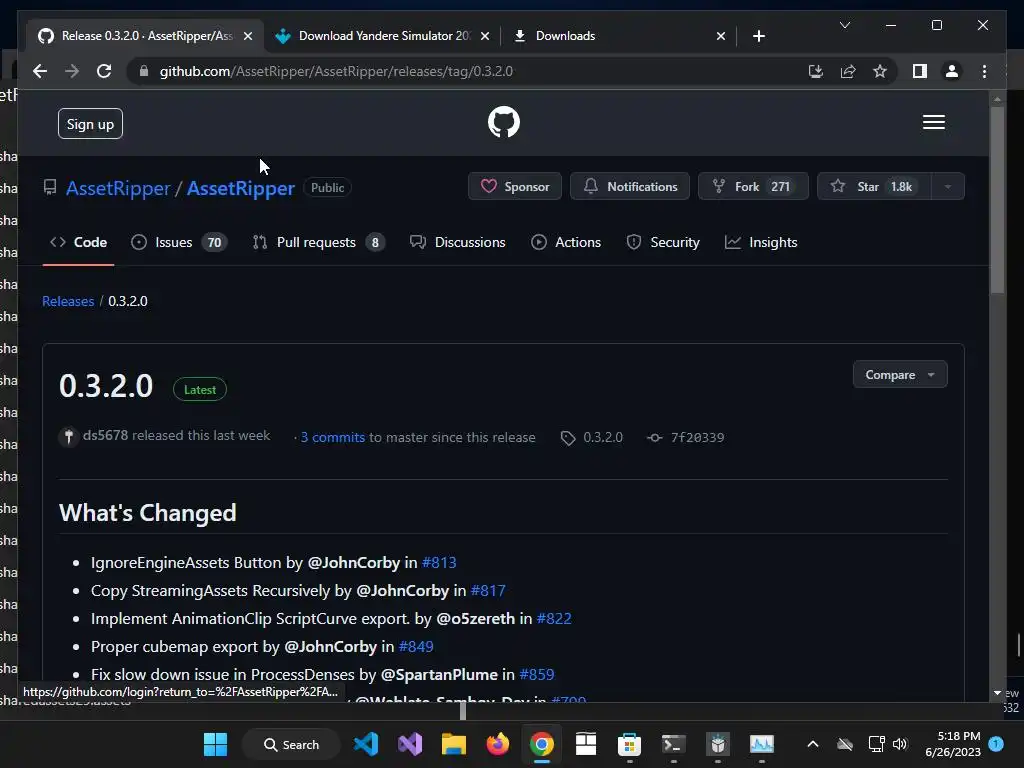Image resolution: width=1024 pixels, height=768 pixels.
Task: Open pull request #822
Action: tap(554, 618)
